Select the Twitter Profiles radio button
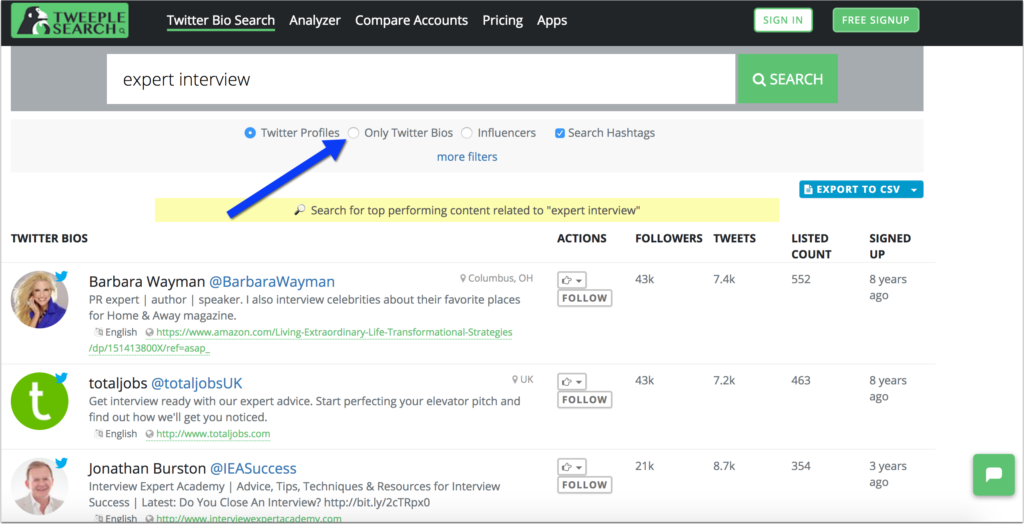Screen dimensions: 1024x524 (x=249, y=133)
